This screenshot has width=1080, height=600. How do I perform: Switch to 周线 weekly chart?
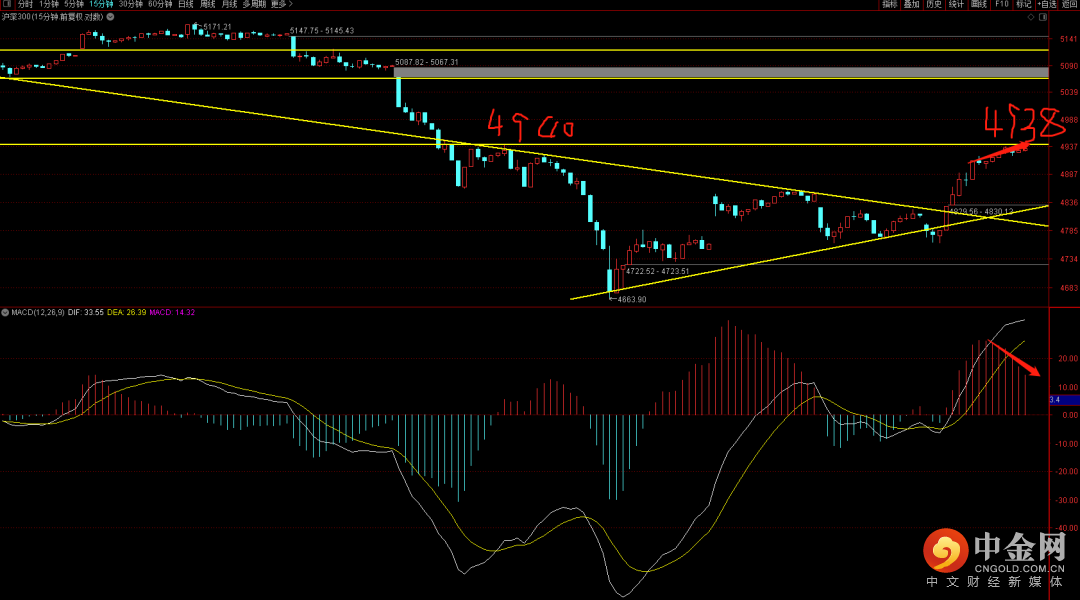(208, 5)
